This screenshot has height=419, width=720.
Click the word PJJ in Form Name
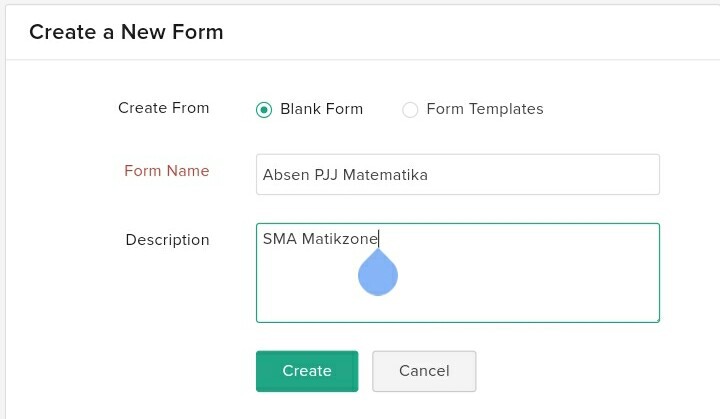click(324, 175)
